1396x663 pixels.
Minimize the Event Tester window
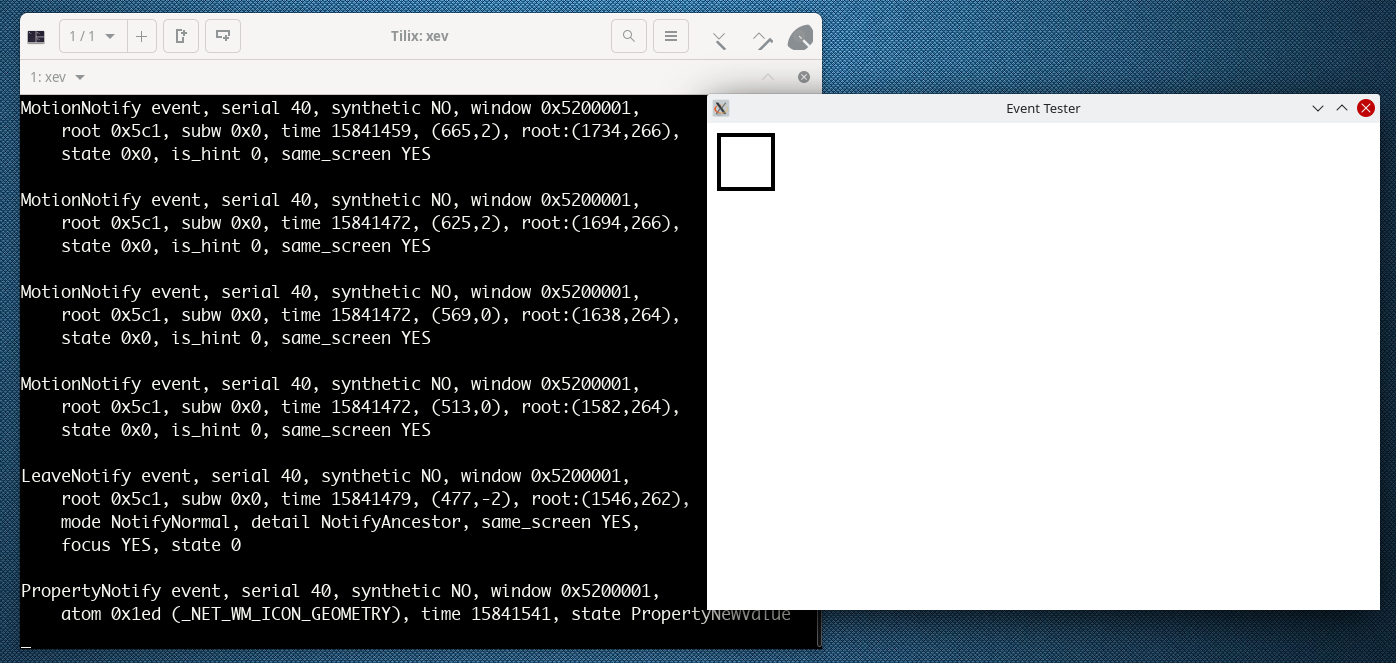click(x=1318, y=108)
